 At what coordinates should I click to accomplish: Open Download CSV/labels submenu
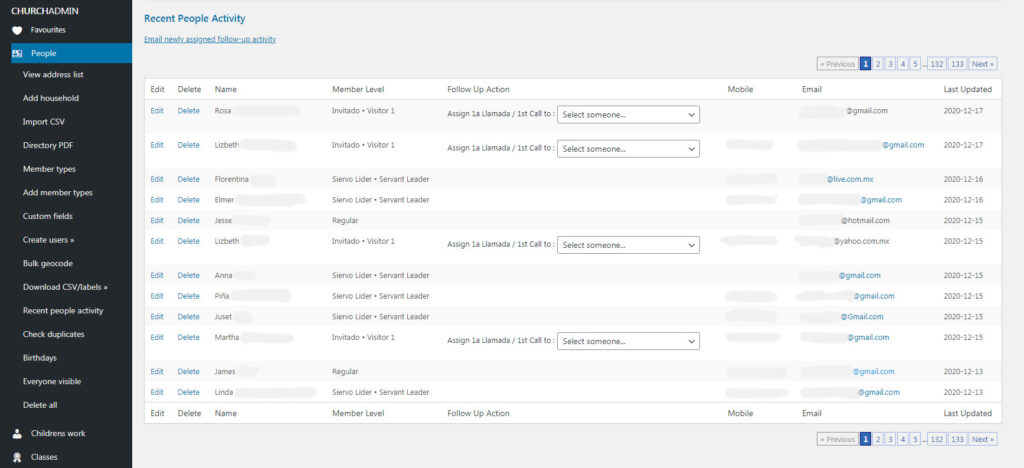click(x=65, y=287)
